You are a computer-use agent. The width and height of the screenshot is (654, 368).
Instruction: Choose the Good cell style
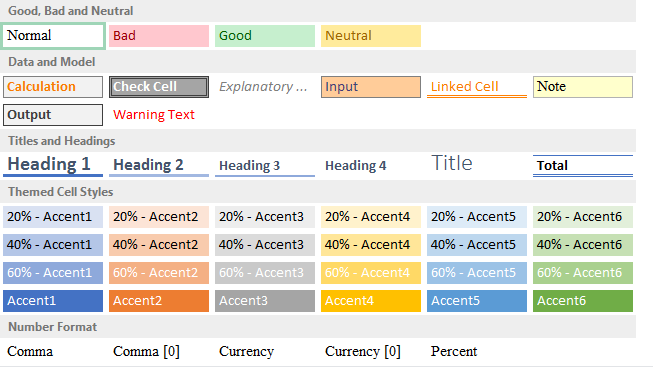point(265,36)
